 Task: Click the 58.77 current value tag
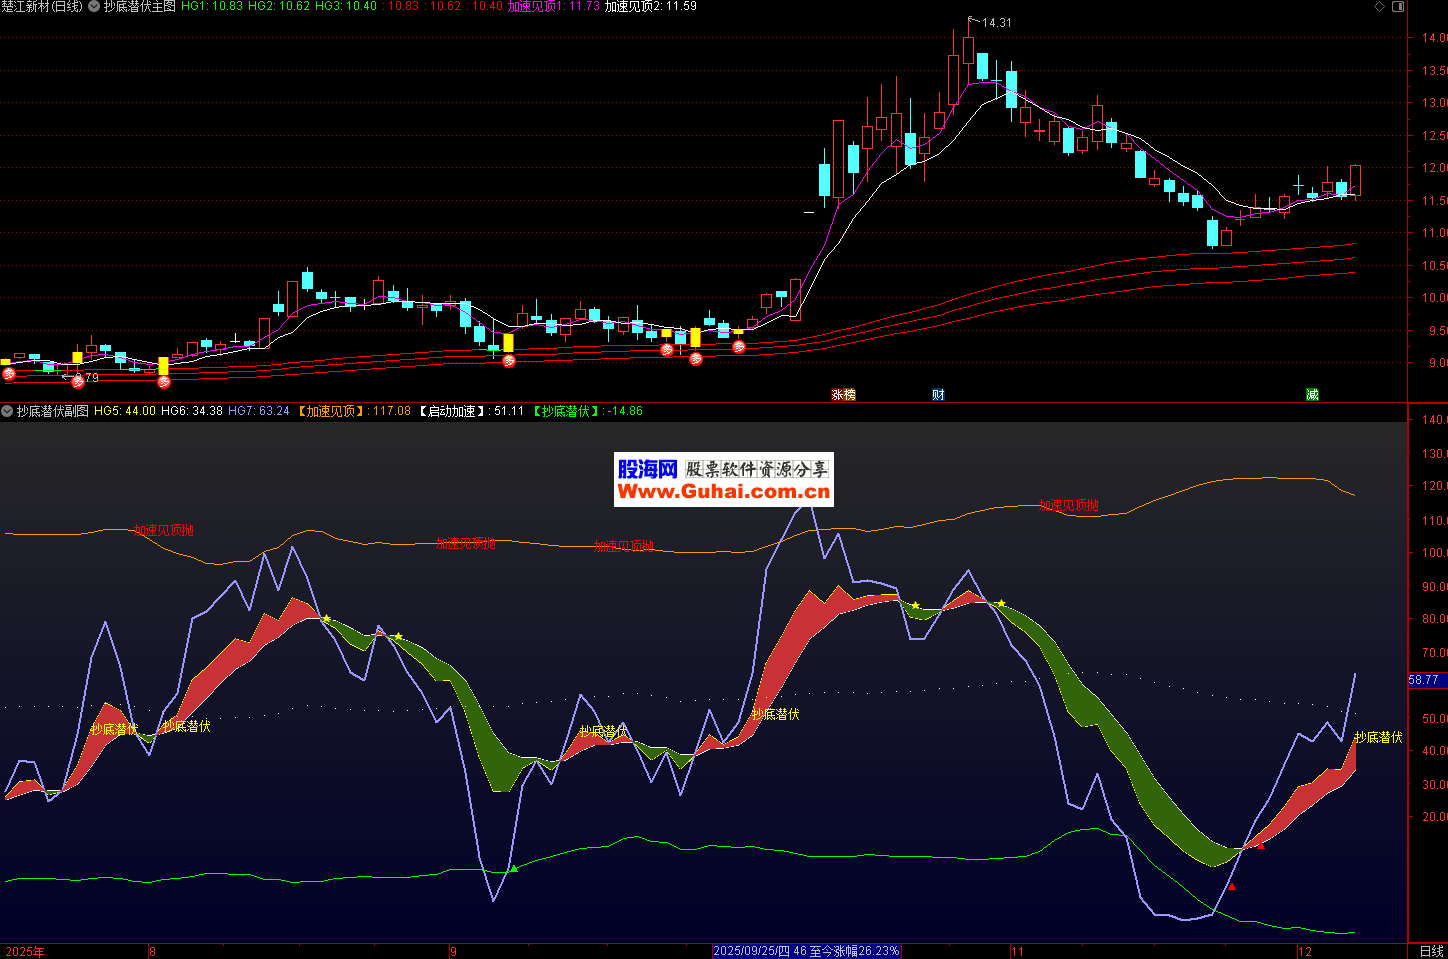[1424, 680]
